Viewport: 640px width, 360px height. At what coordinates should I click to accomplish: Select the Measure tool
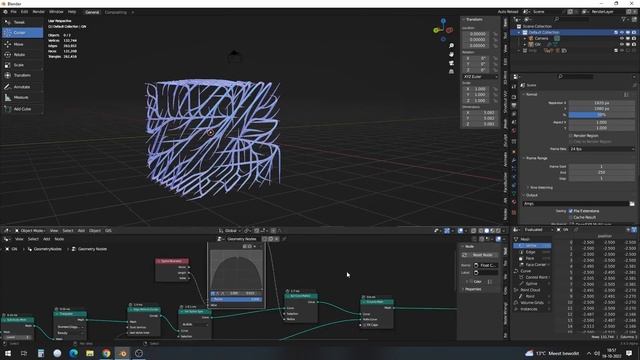tap(22, 98)
